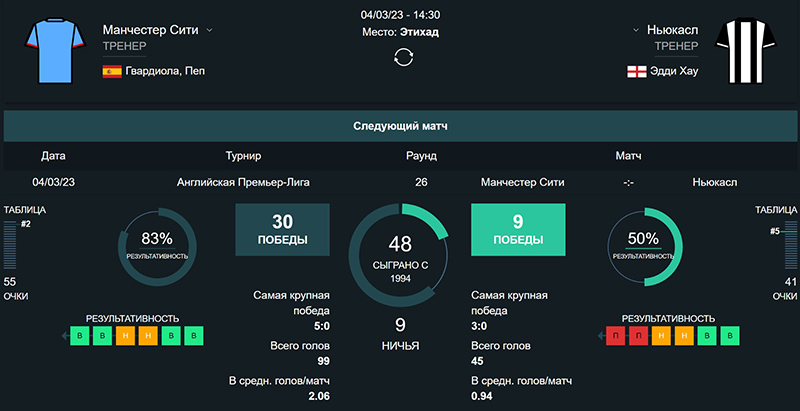Click the left form arrow near Manchester City results
This screenshot has height=411, width=800.
point(65,336)
